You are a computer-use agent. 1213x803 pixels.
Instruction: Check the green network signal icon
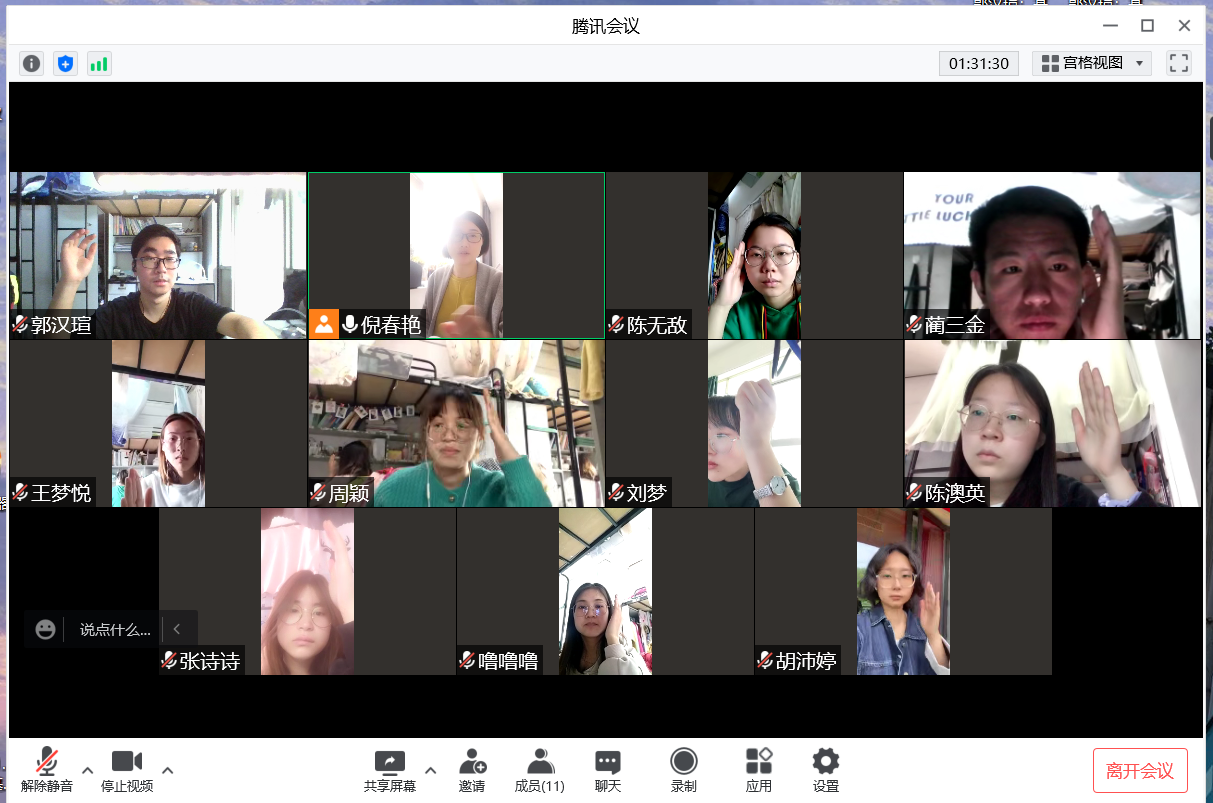tap(99, 64)
